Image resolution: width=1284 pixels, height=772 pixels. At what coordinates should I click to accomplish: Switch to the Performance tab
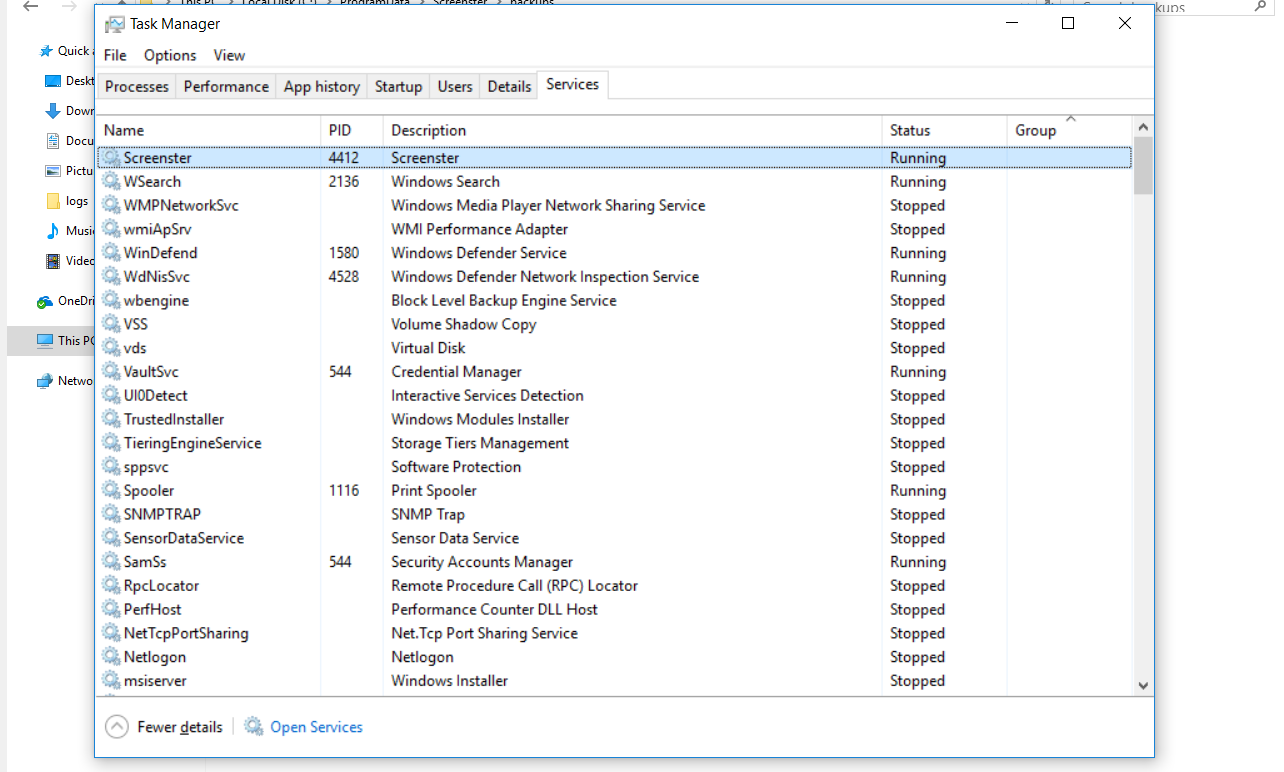coord(226,87)
